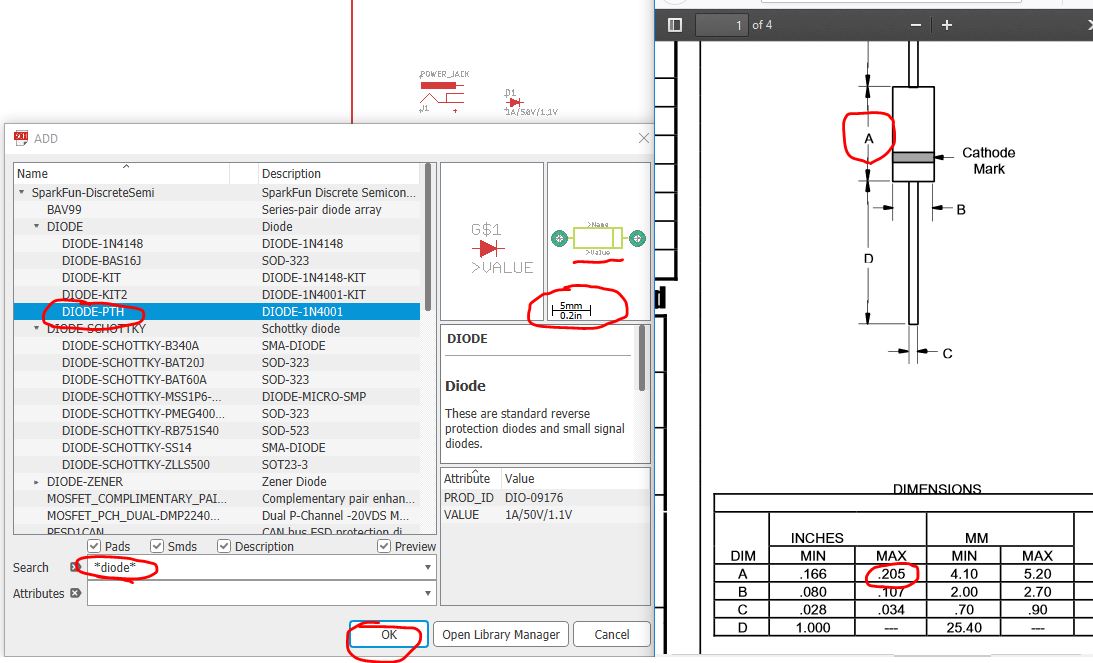Zoom out the PDF with minus icon
This screenshot has width=1093, height=663.
click(914, 25)
